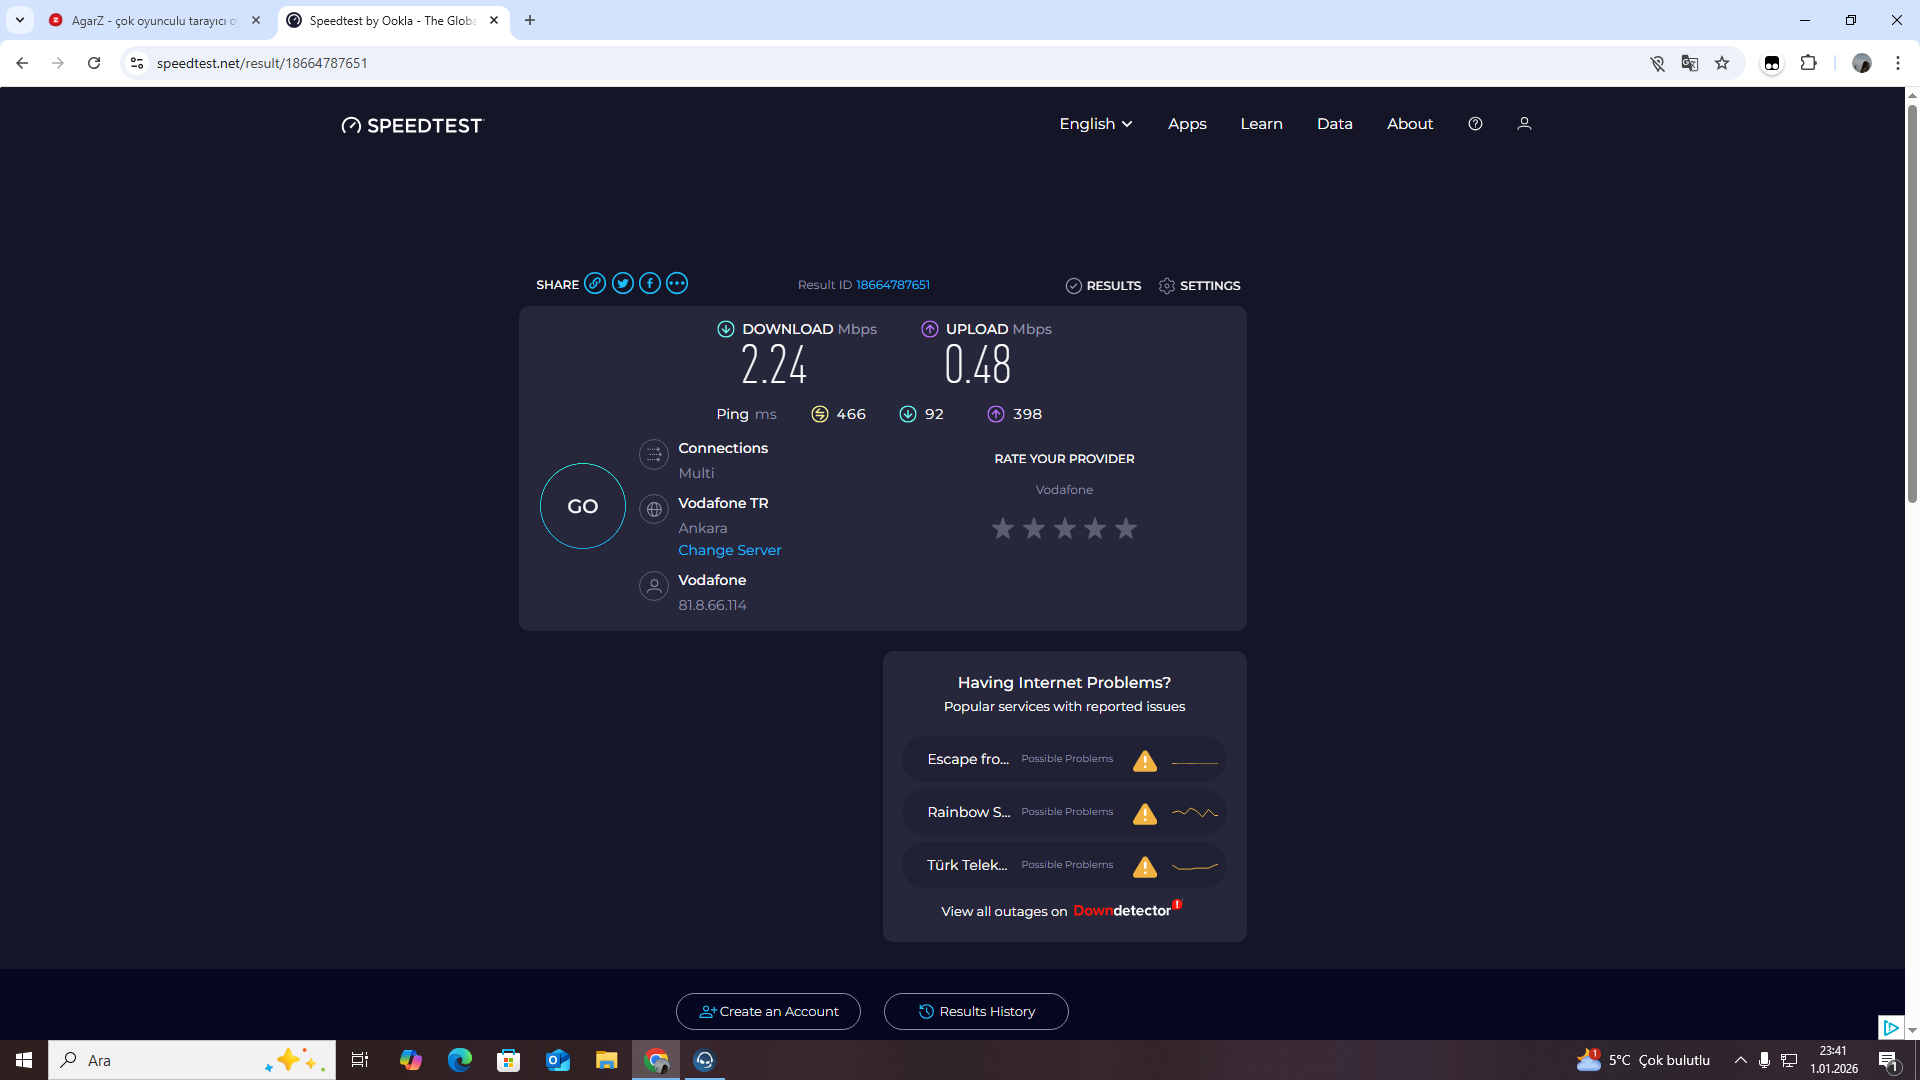Open the taskbar clock showing 23:41
Image resolution: width=1920 pixels, height=1080 pixels.
point(1834,1060)
